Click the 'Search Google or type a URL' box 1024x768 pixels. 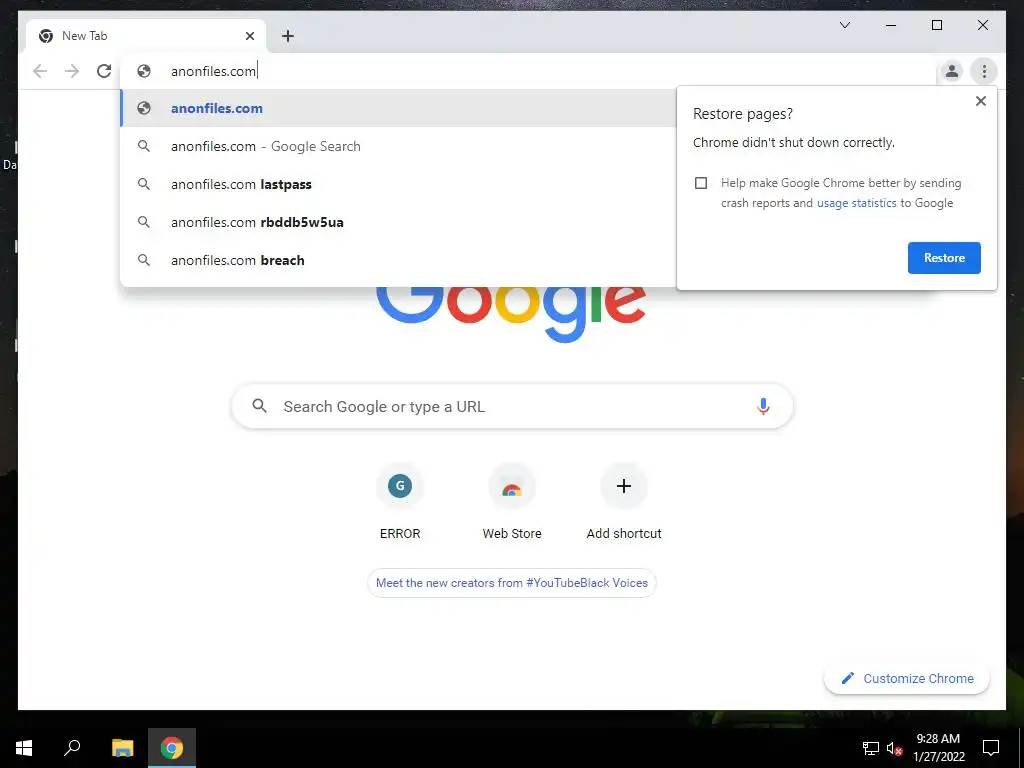[512, 406]
